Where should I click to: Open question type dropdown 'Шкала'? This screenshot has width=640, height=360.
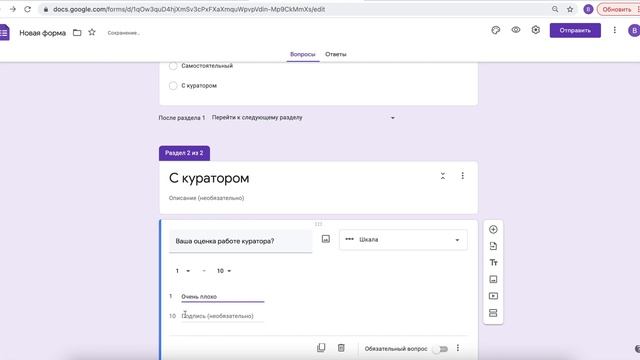[403, 240]
